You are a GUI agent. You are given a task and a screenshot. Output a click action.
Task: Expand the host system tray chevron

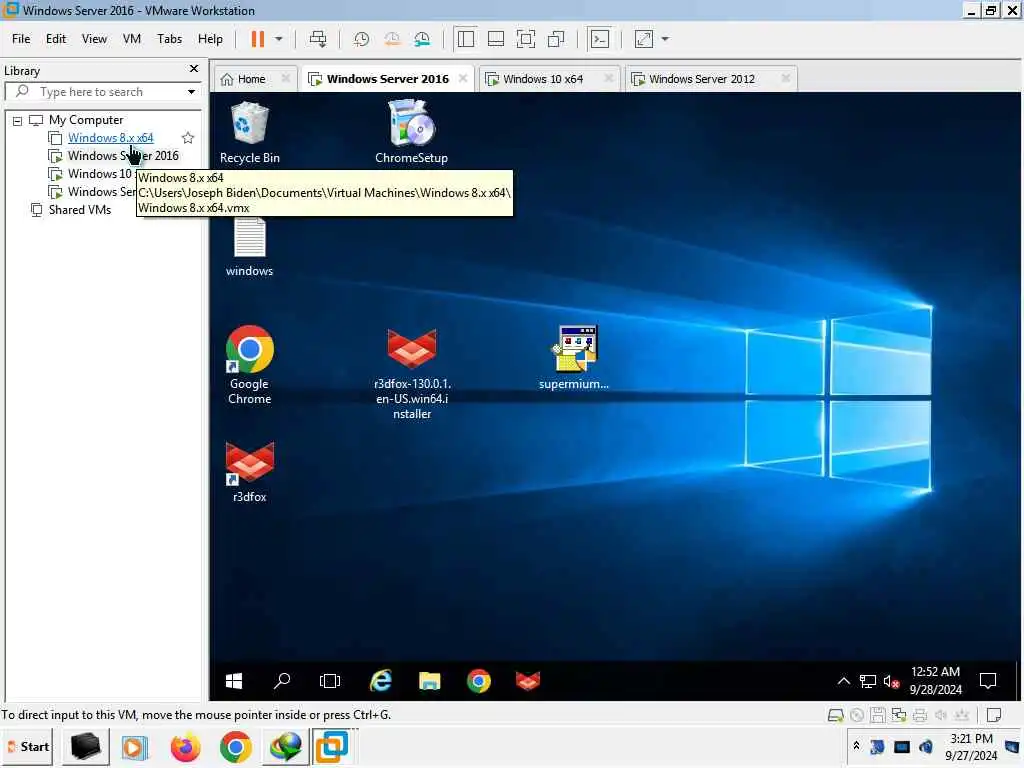coord(856,745)
